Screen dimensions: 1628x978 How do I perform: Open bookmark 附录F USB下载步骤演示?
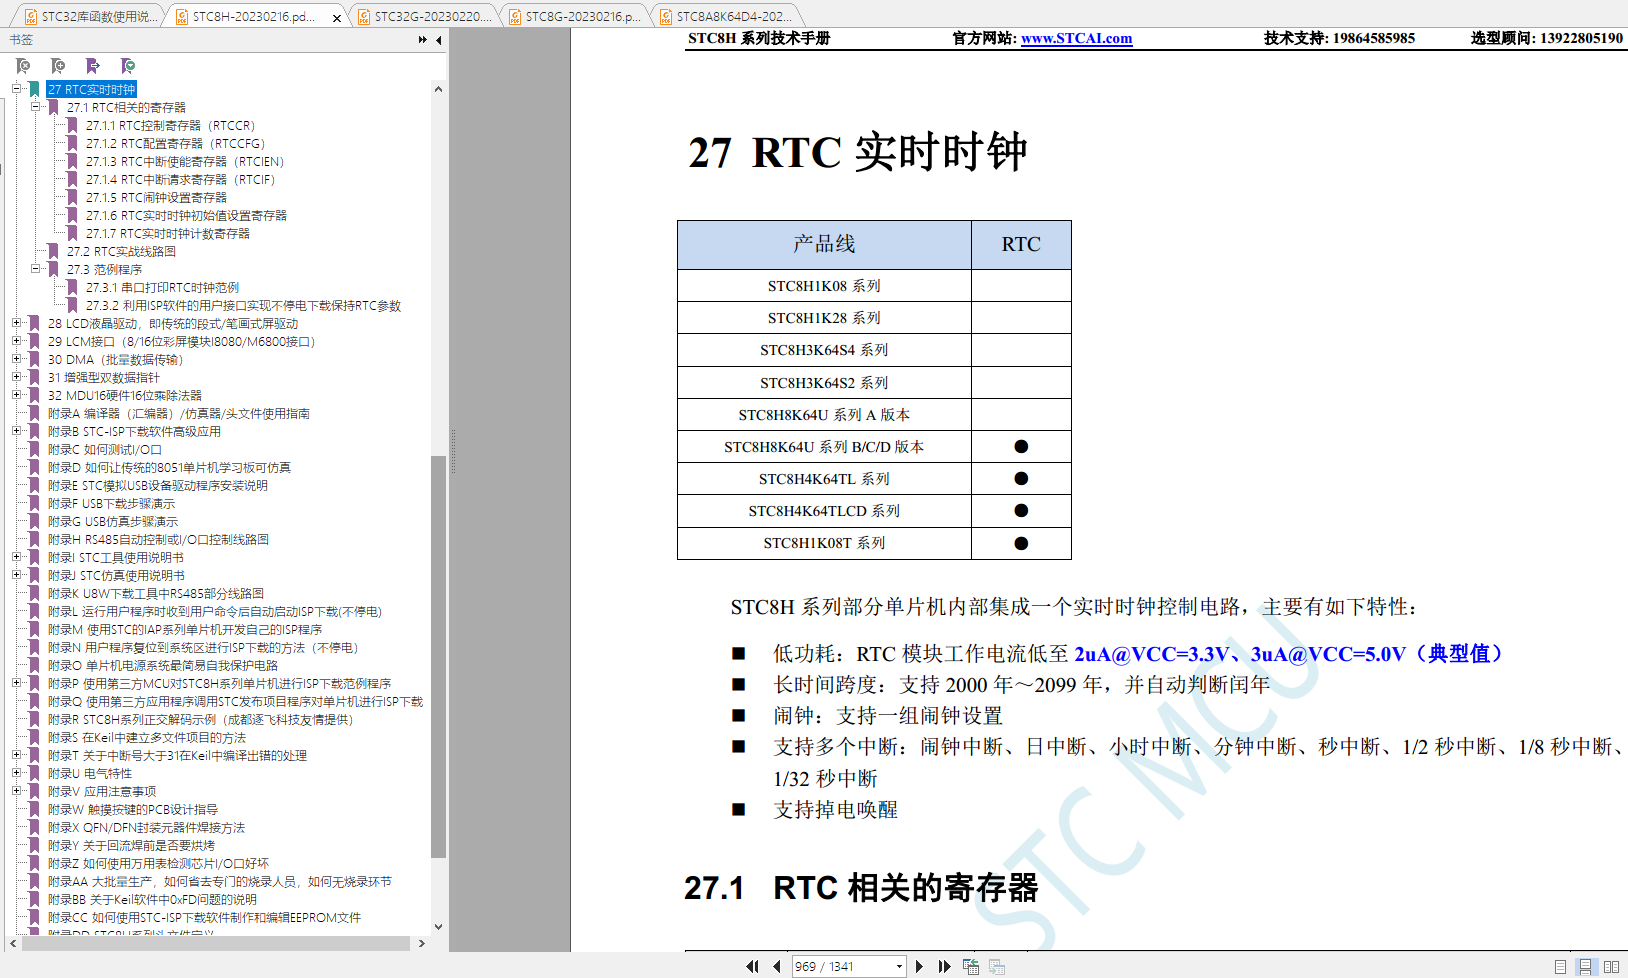[x=111, y=503]
